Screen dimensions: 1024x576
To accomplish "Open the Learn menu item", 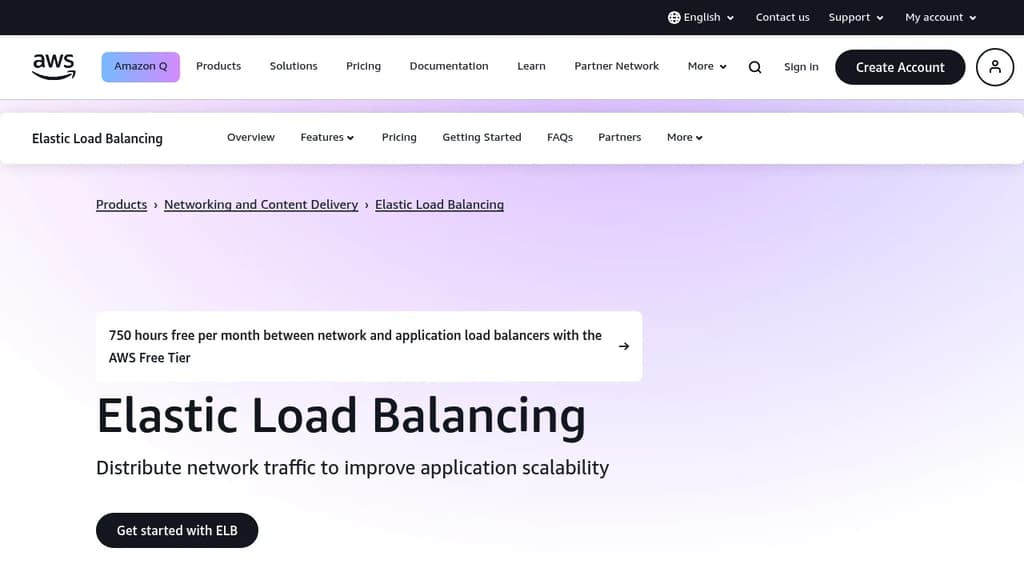I will pyautogui.click(x=531, y=66).
